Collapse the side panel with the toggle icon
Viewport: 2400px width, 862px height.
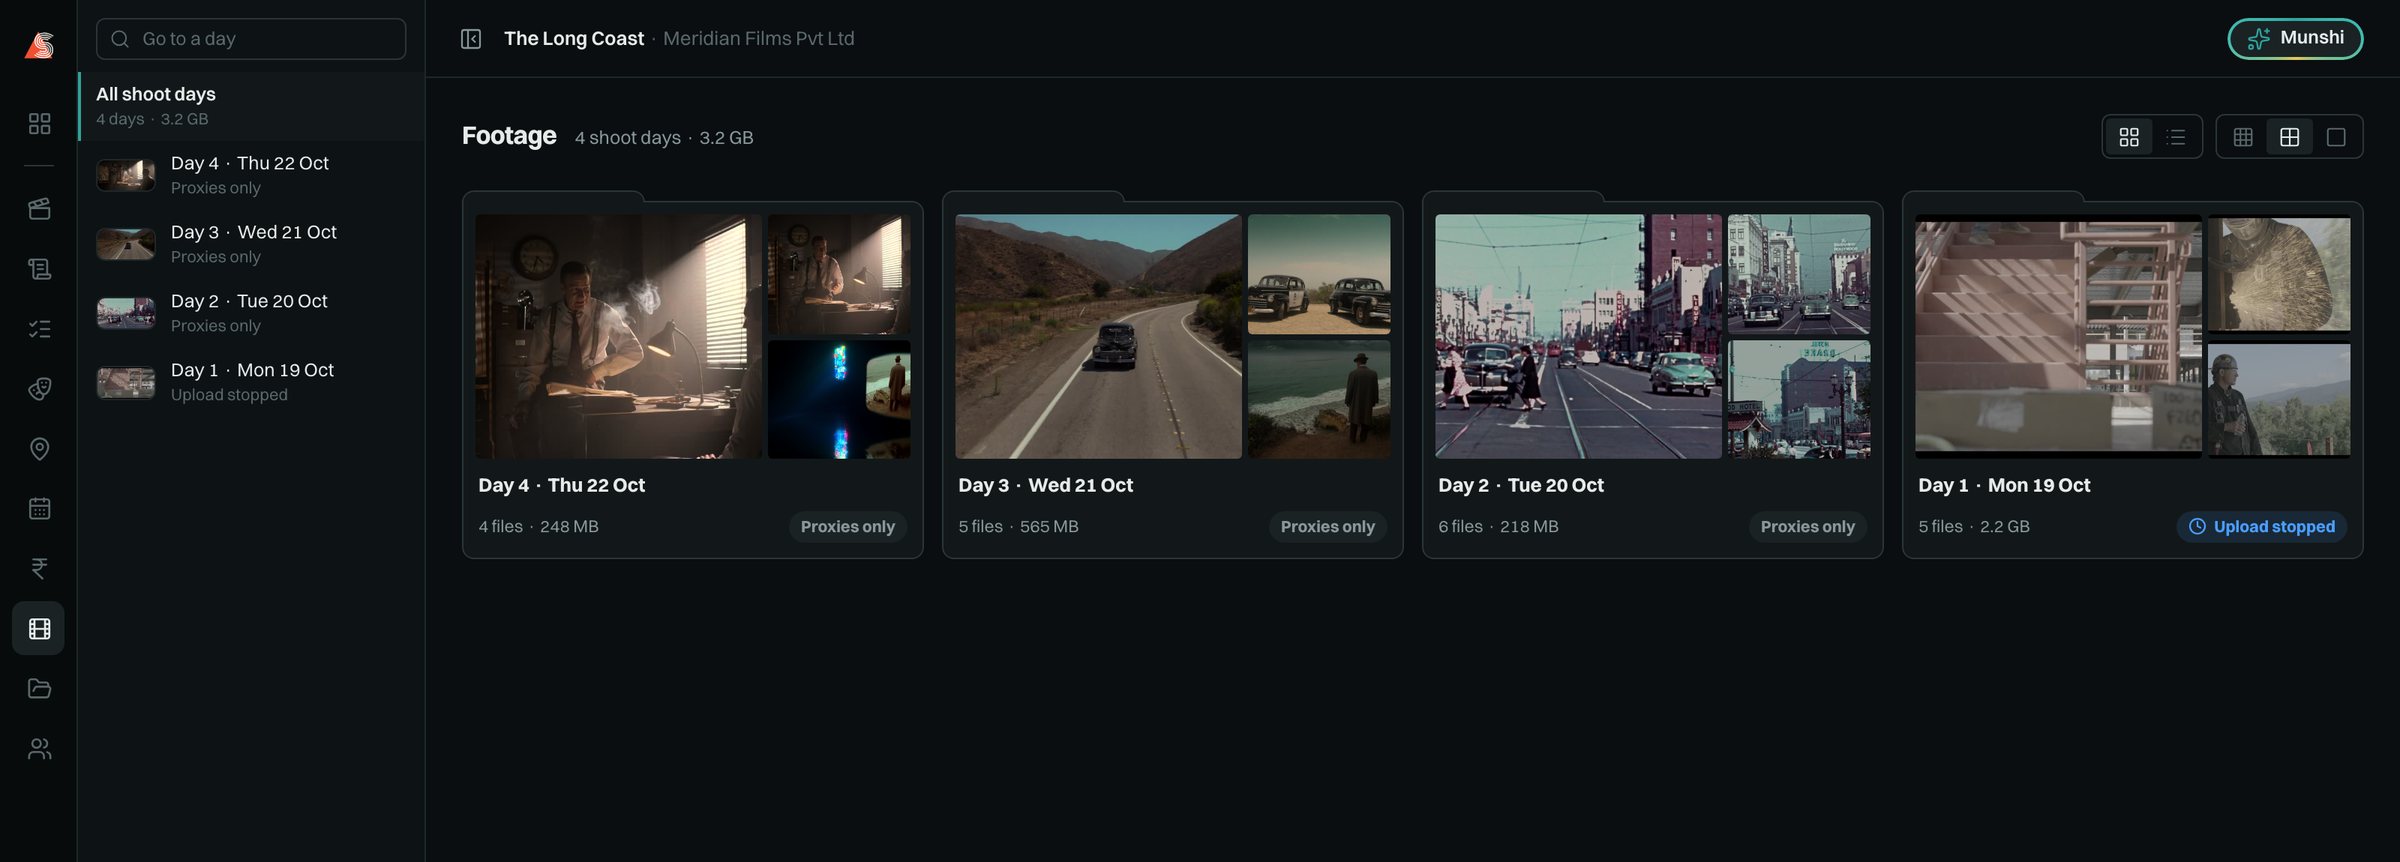(471, 39)
